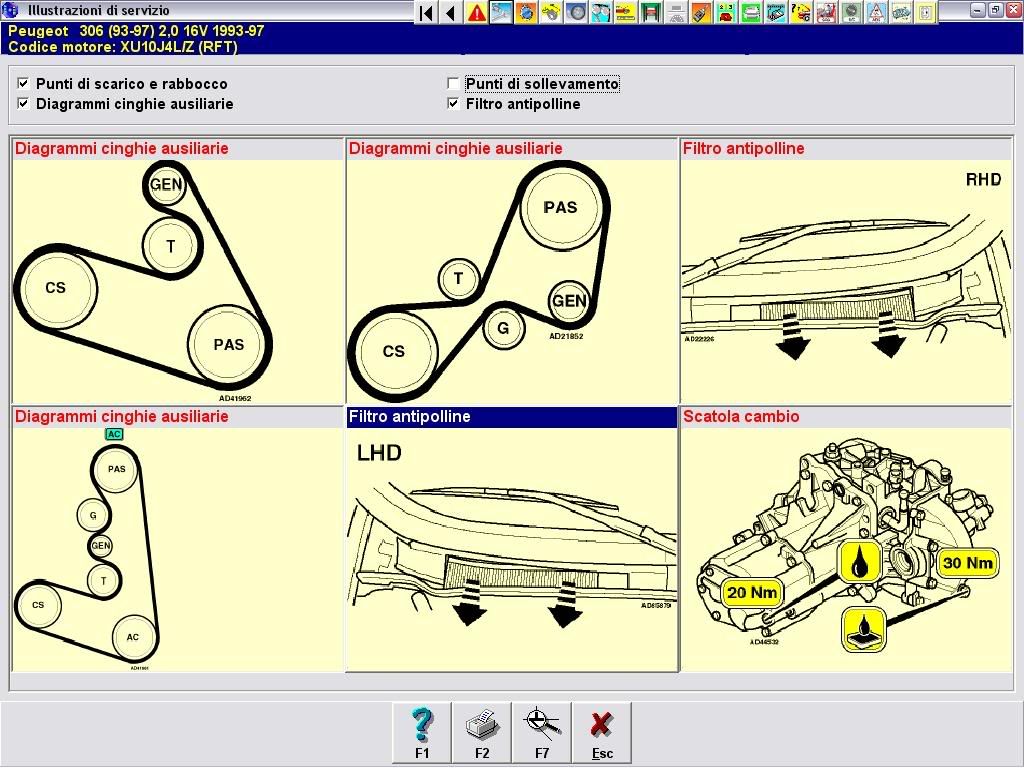Open the yellow icon with grey wheel
This screenshot has width=1024, height=768.
551,12
